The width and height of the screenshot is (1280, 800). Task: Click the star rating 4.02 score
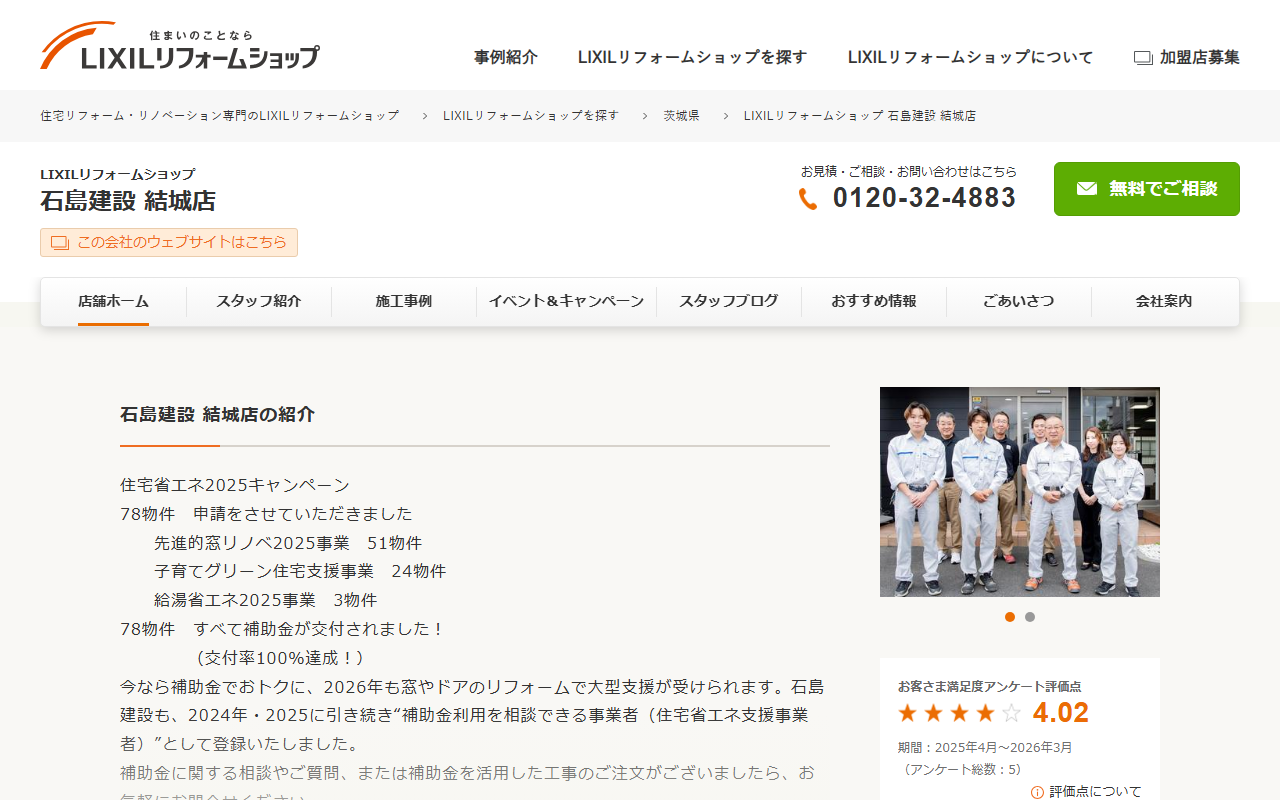click(1060, 713)
